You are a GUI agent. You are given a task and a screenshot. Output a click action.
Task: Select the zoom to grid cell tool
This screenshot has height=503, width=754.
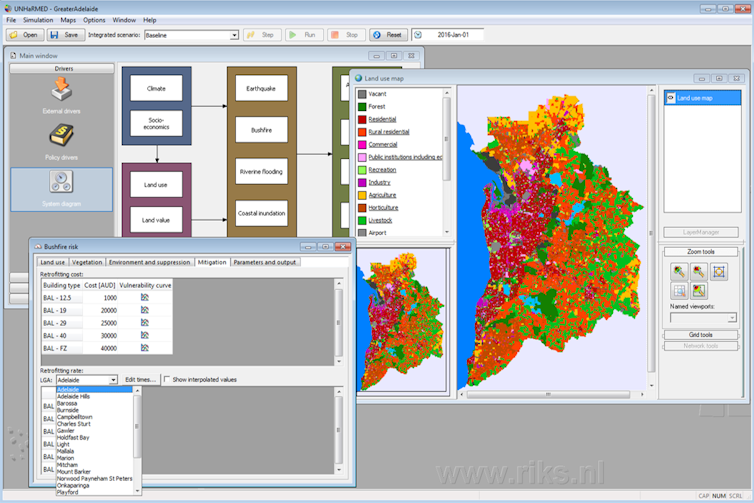tap(679, 290)
